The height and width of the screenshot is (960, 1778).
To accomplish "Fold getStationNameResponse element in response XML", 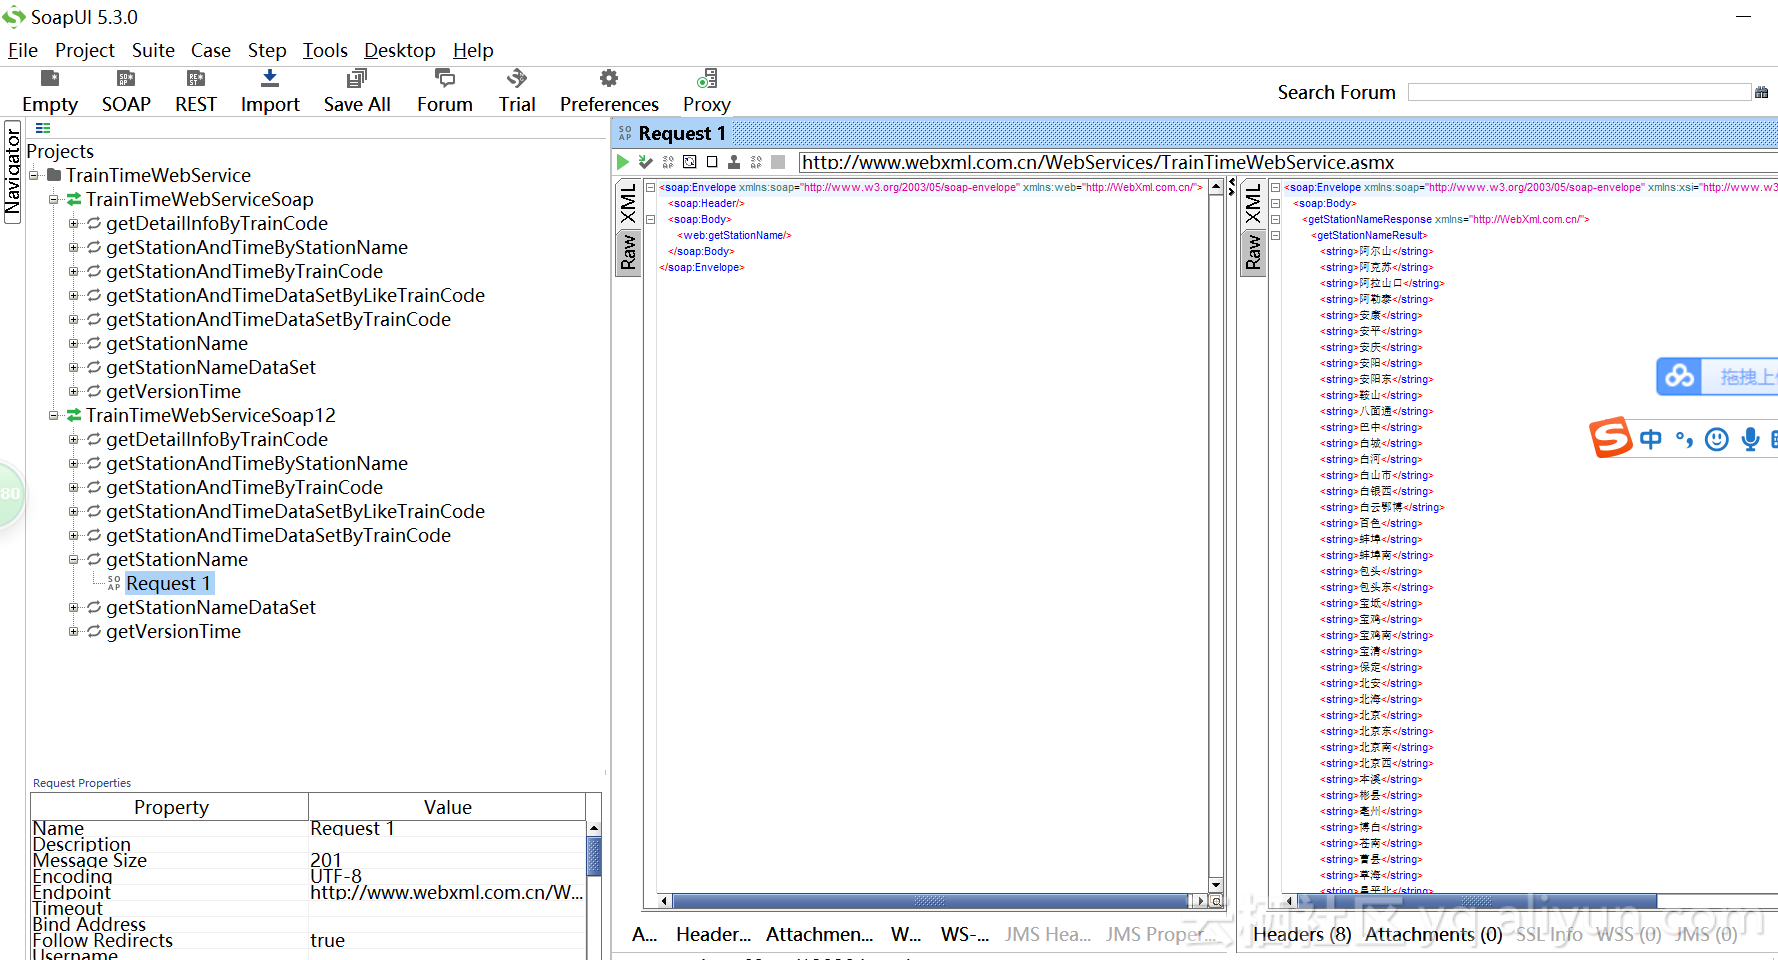I will point(1275,219).
